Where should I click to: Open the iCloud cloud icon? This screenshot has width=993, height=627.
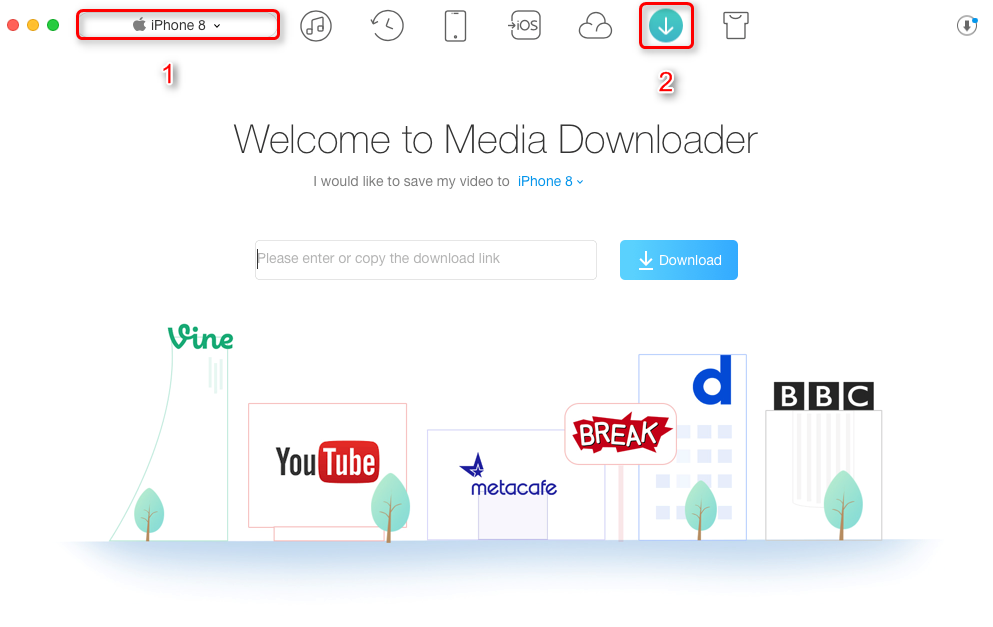pyautogui.click(x=595, y=27)
